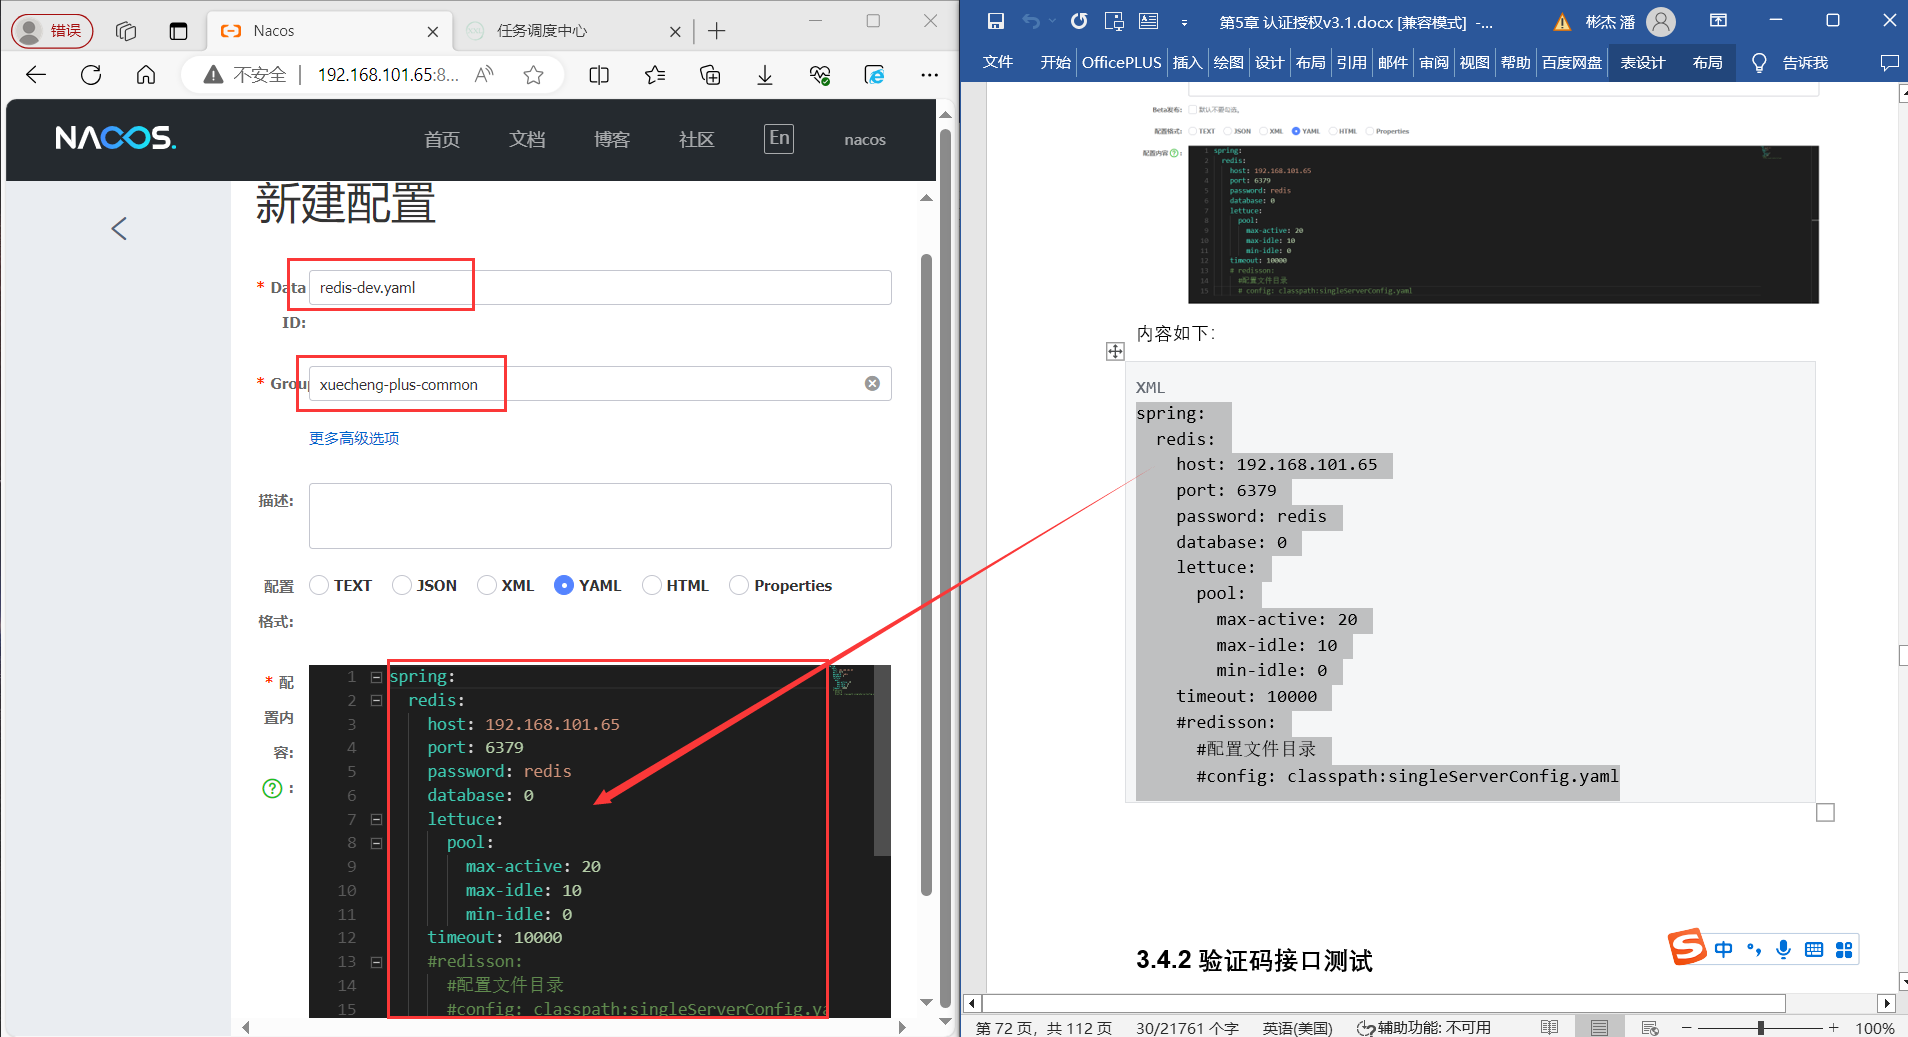Open browser settings ellipsis menu
Screen dimensions: 1908x1037
pyautogui.click(x=929, y=75)
